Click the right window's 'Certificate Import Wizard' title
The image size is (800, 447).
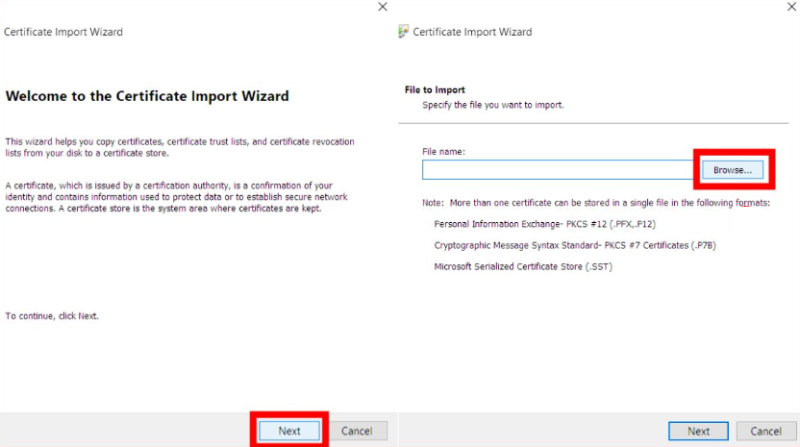[472, 32]
